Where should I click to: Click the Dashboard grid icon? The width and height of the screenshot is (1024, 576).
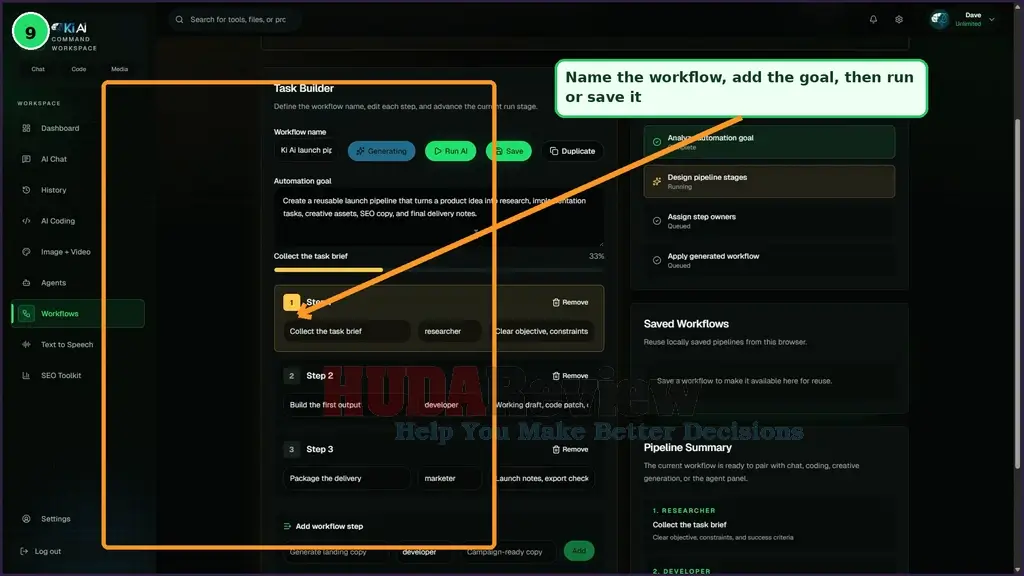tap(26, 128)
